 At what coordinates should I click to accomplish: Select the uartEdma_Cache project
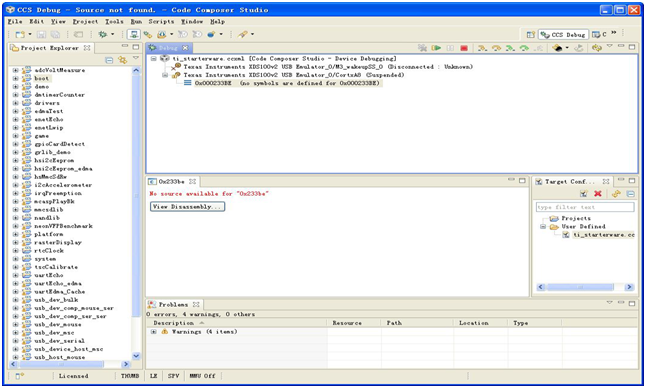pos(60,292)
